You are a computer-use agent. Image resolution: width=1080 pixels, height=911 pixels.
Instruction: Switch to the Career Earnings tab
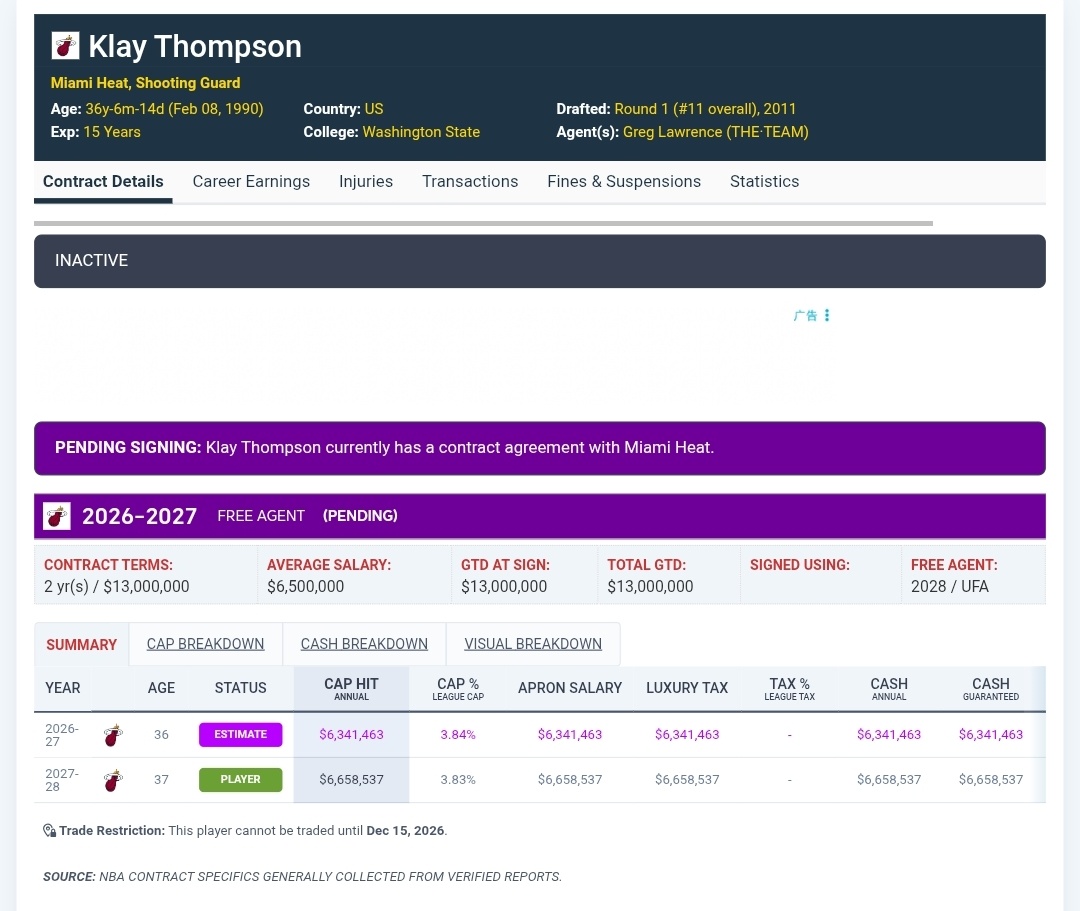(251, 181)
